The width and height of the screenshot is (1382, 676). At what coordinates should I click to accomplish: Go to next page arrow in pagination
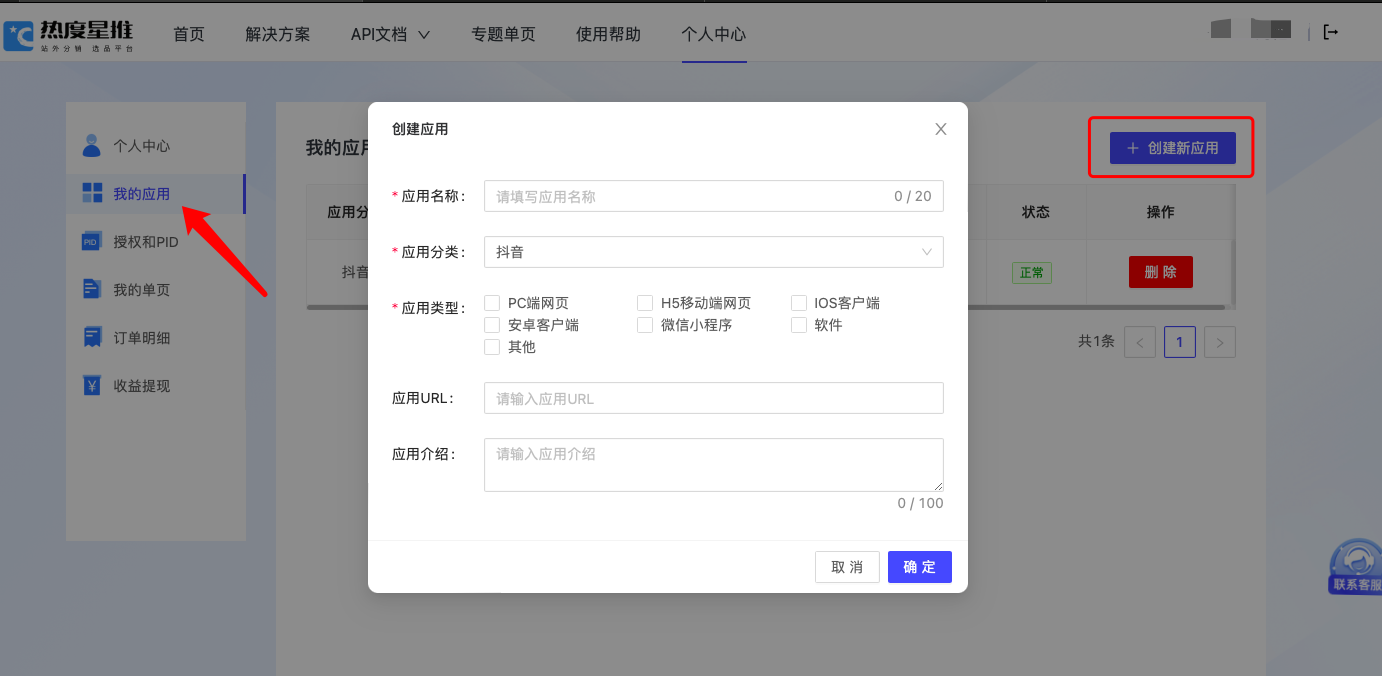[1219, 342]
